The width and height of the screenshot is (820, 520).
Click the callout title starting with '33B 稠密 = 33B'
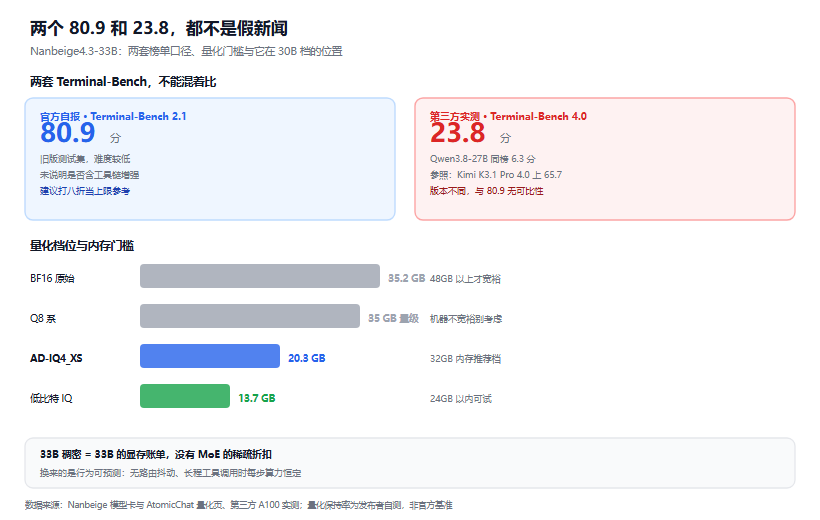[156, 455]
